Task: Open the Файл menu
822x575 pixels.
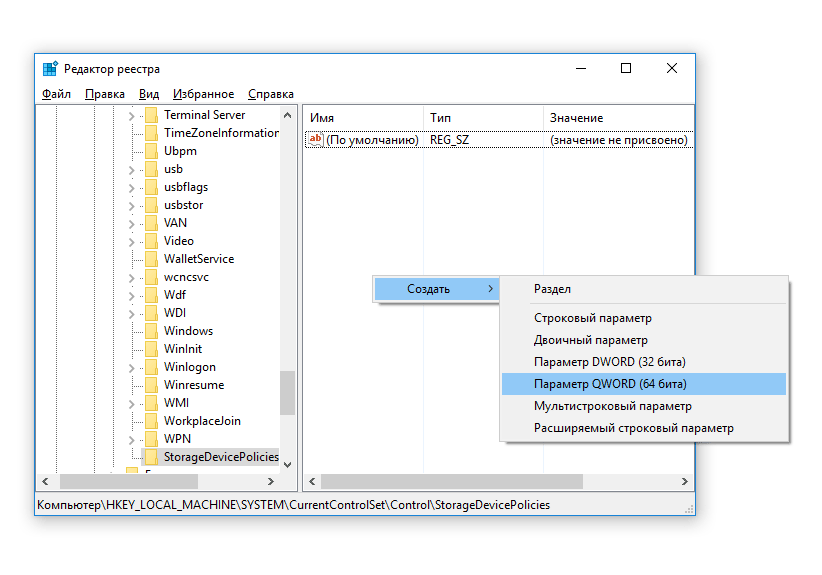Action: [56, 94]
